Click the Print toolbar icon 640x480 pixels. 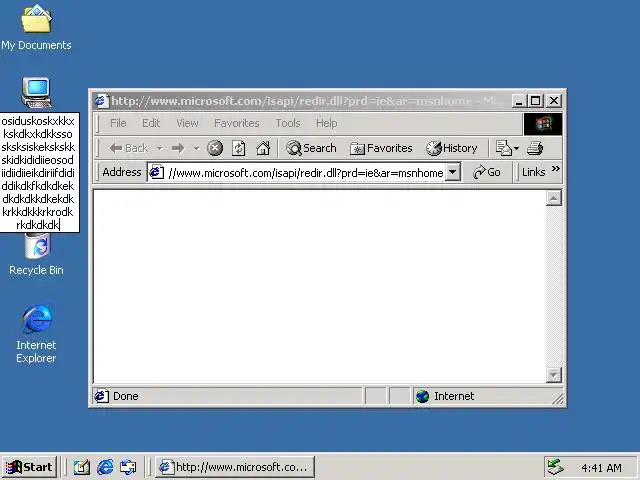(x=535, y=148)
